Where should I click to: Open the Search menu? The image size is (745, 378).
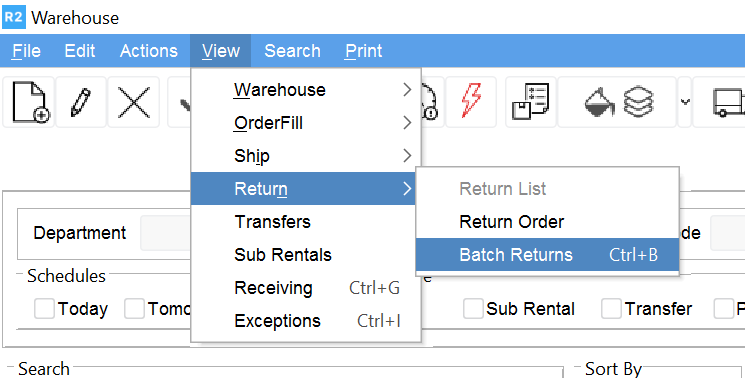tap(292, 51)
